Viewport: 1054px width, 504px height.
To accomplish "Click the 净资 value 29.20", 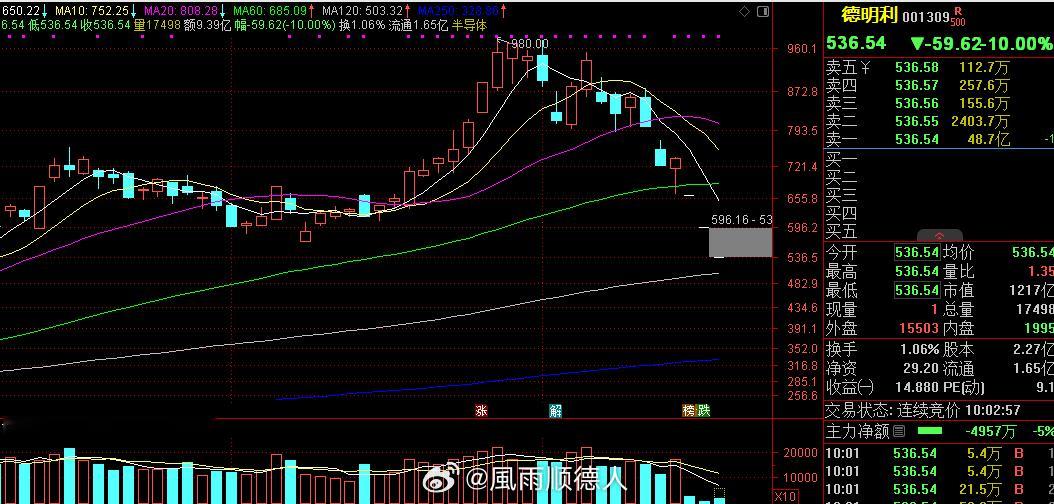I will [x=922, y=368].
